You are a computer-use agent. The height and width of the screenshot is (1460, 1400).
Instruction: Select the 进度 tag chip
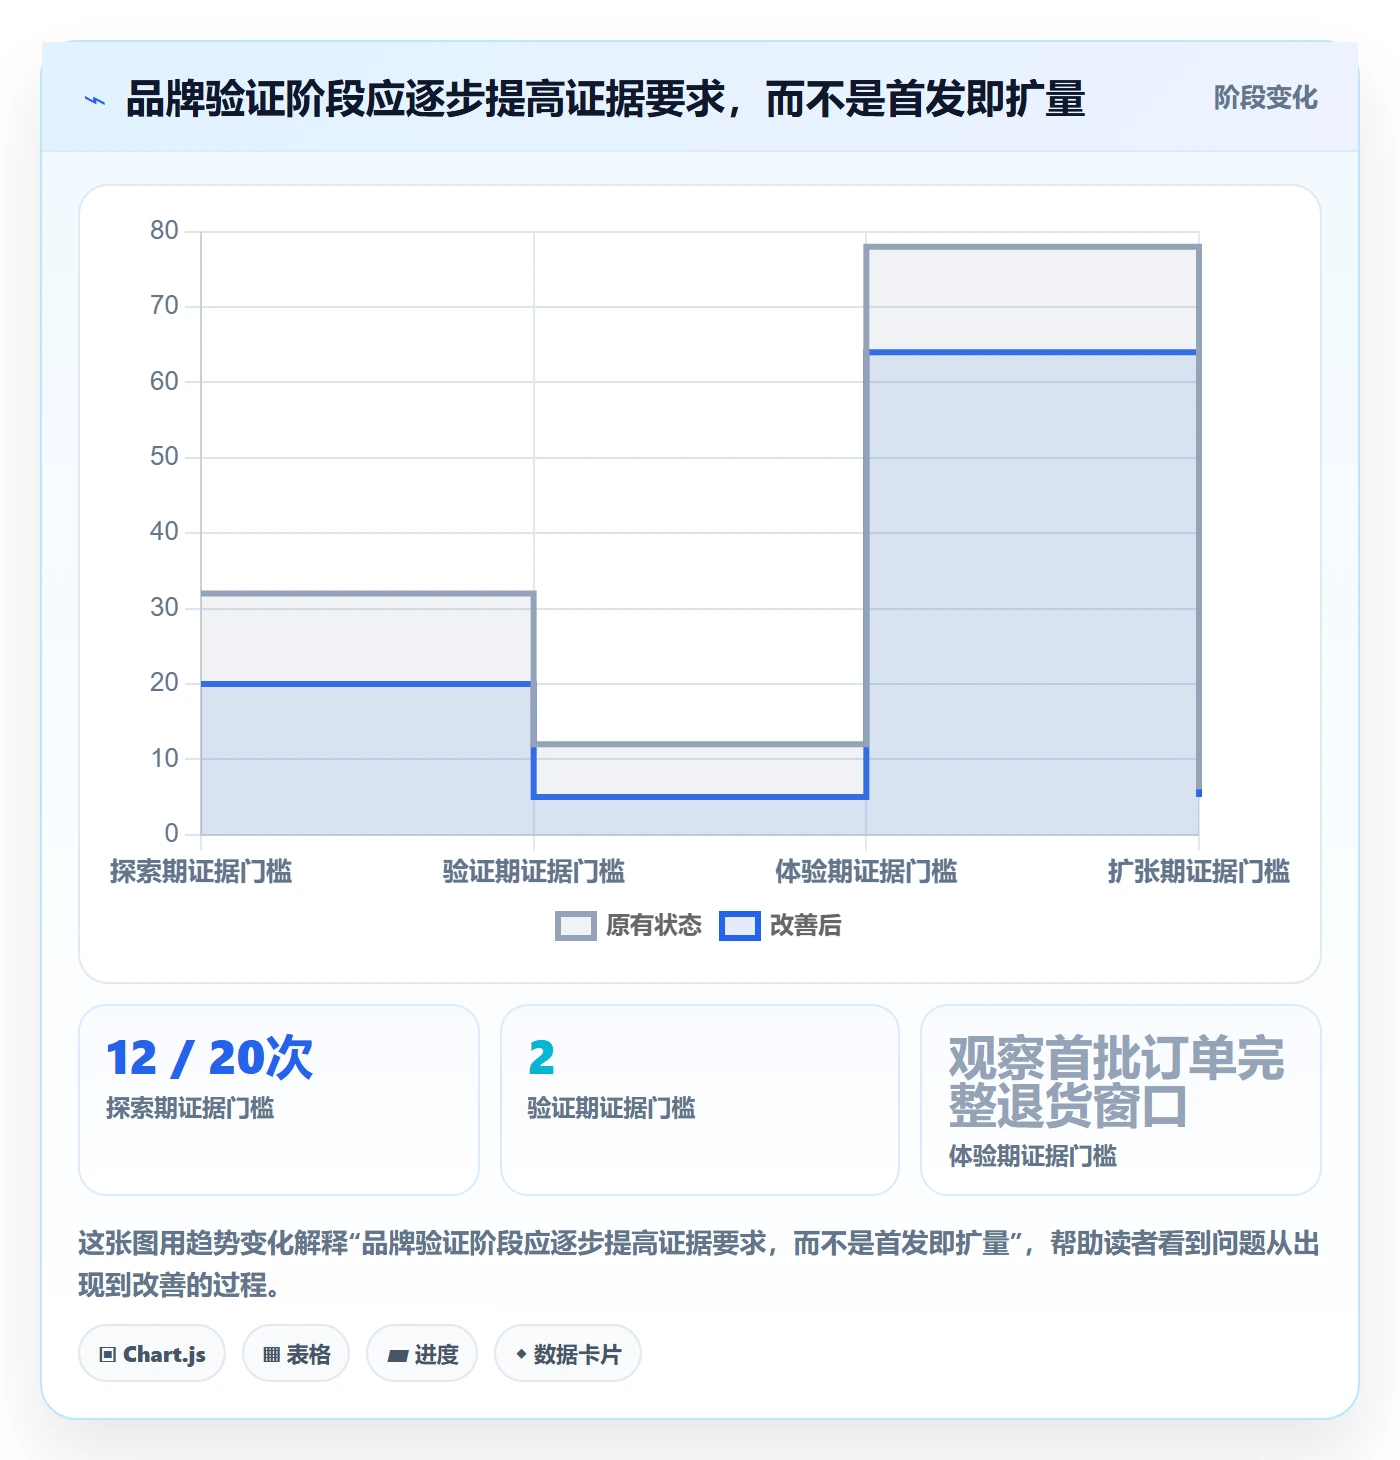pyautogui.click(x=422, y=1354)
